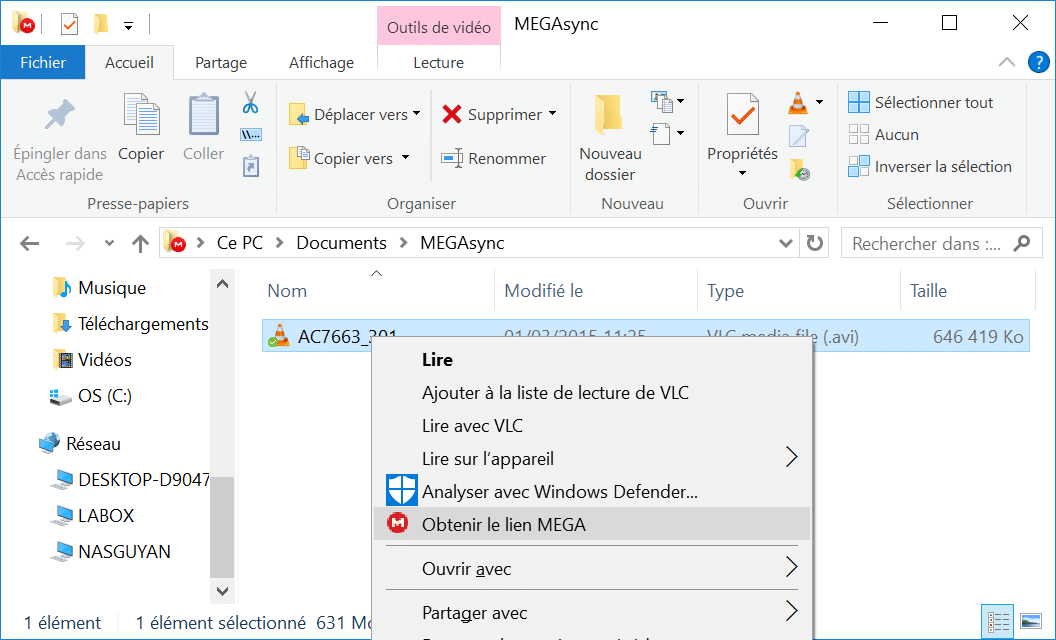The width and height of the screenshot is (1056, 640).
Task: Open the Propriétés dropdown arrow
Action: click(742, 174)
